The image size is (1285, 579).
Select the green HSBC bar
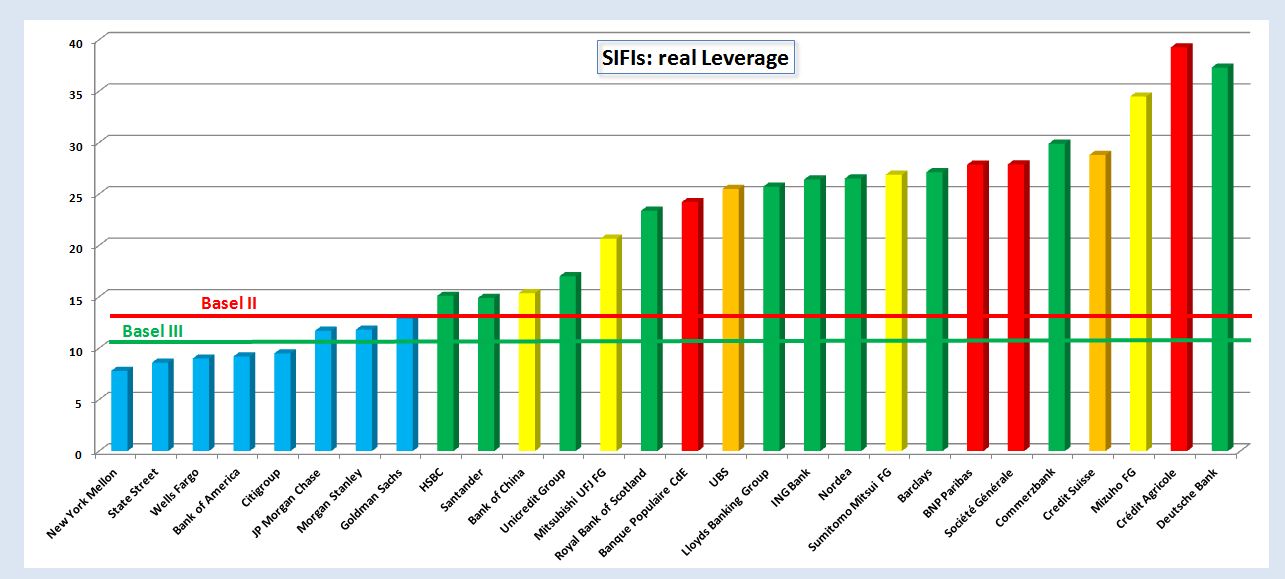coord(448,372)
